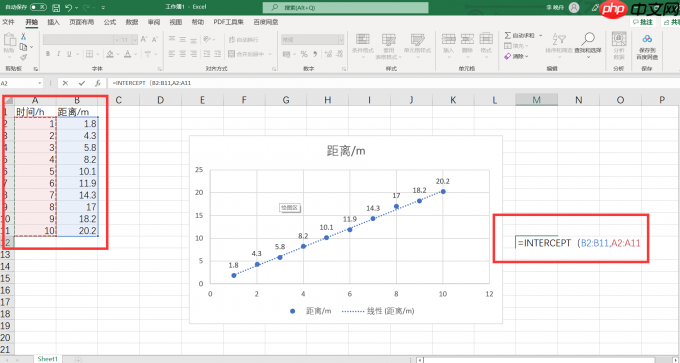Toggle Center horizontal alignment
This screenshot has width=680, height=363.
(x=183, y=54)
